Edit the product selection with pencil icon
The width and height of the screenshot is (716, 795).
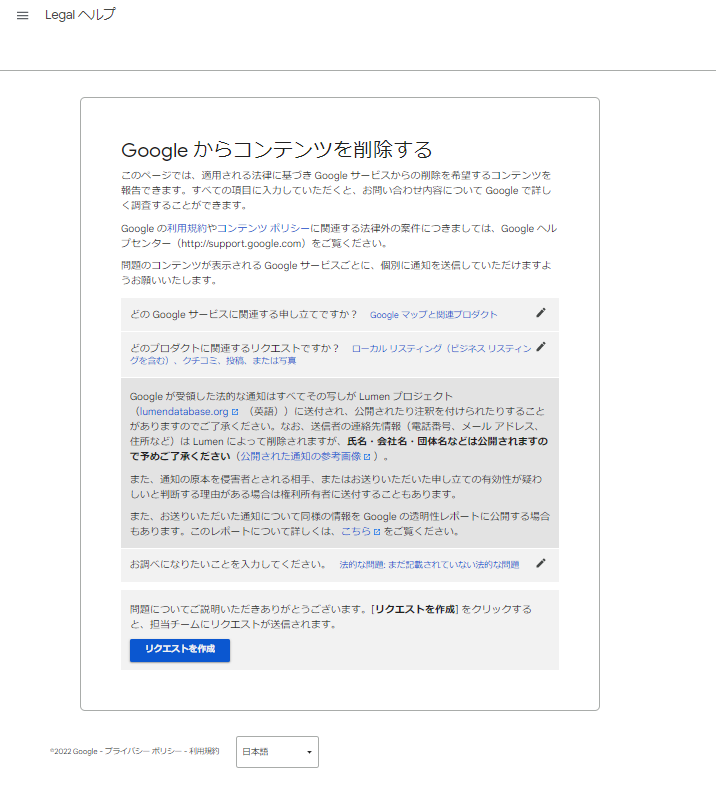click(541, 347)
